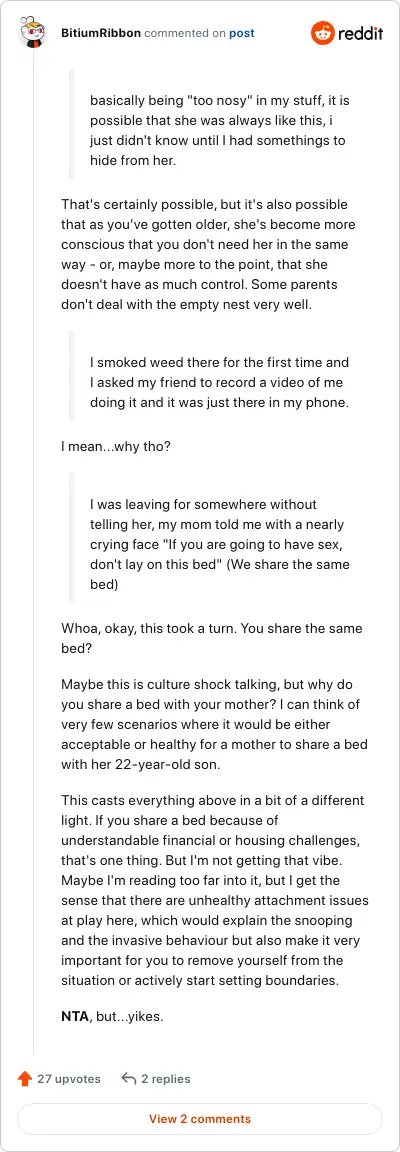Viewport: 400px width, 1152px height.
Task: Click the '27 upvotes' count
Action: point(68,1079)
